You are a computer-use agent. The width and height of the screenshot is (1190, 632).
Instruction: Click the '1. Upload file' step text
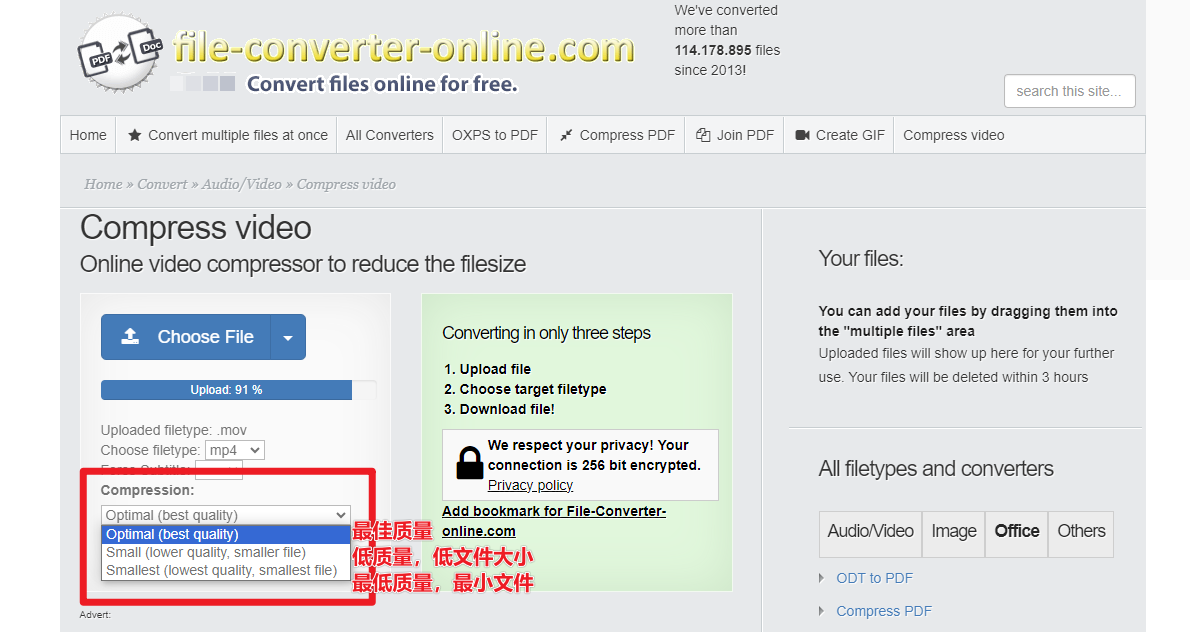point(487,369)
